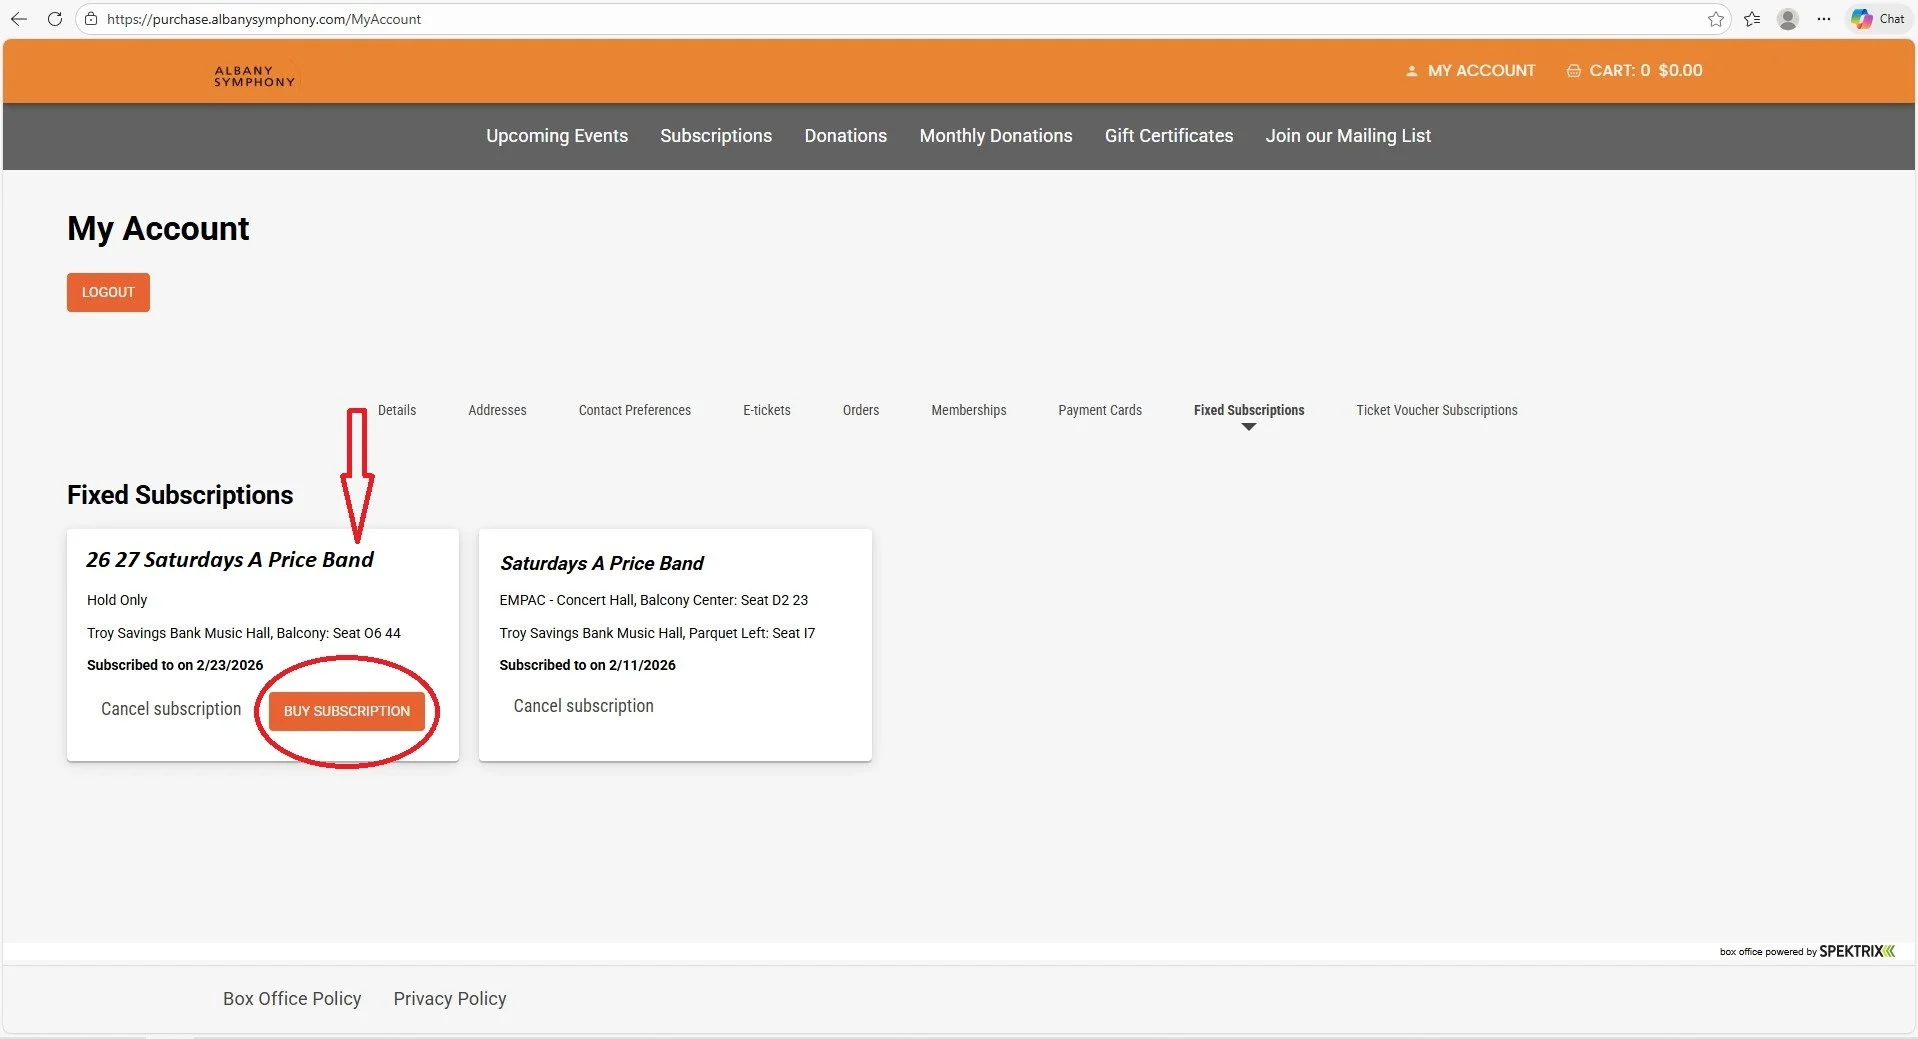The width and height of the screenshot is (1918, 1039).
Task: Click Join our Mailing List
Action: (1348, 136)
